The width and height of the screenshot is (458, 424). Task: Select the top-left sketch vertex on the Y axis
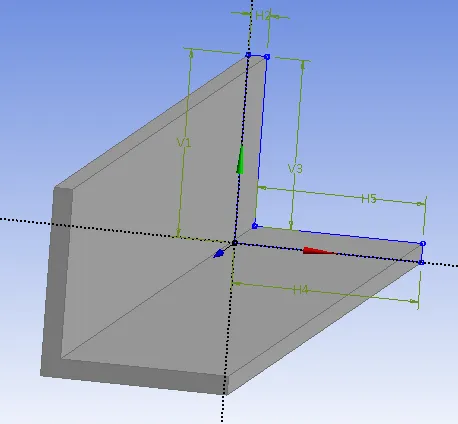(x=248, y=55)
